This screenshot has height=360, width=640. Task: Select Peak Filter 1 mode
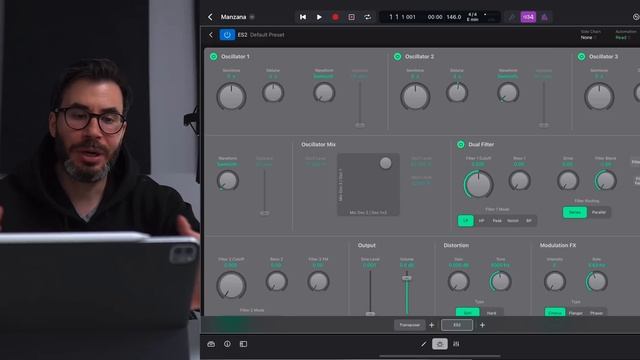point(497,220)
